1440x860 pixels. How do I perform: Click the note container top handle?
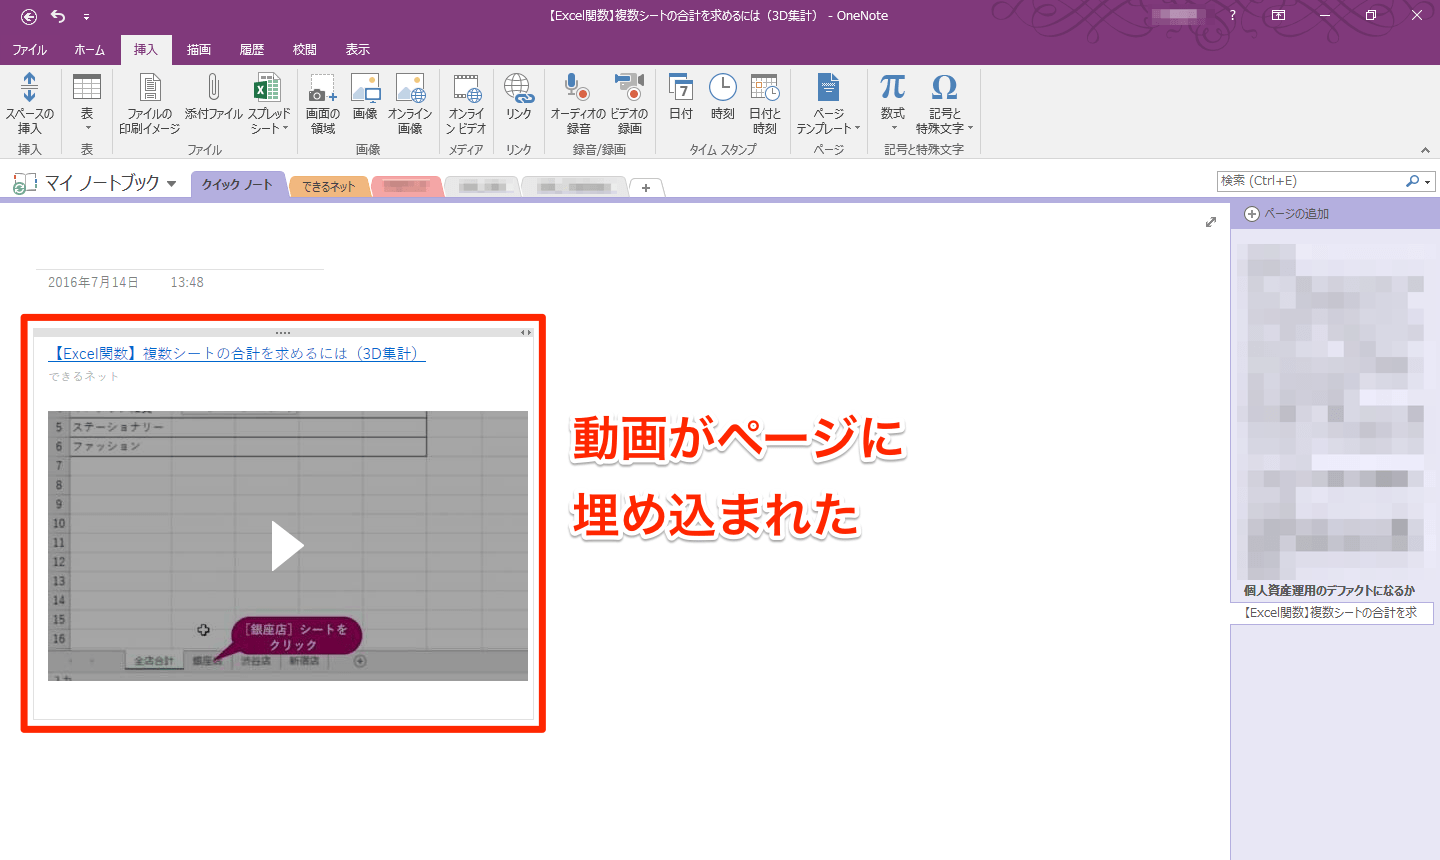pyautogui.click(x=283, y=333)
